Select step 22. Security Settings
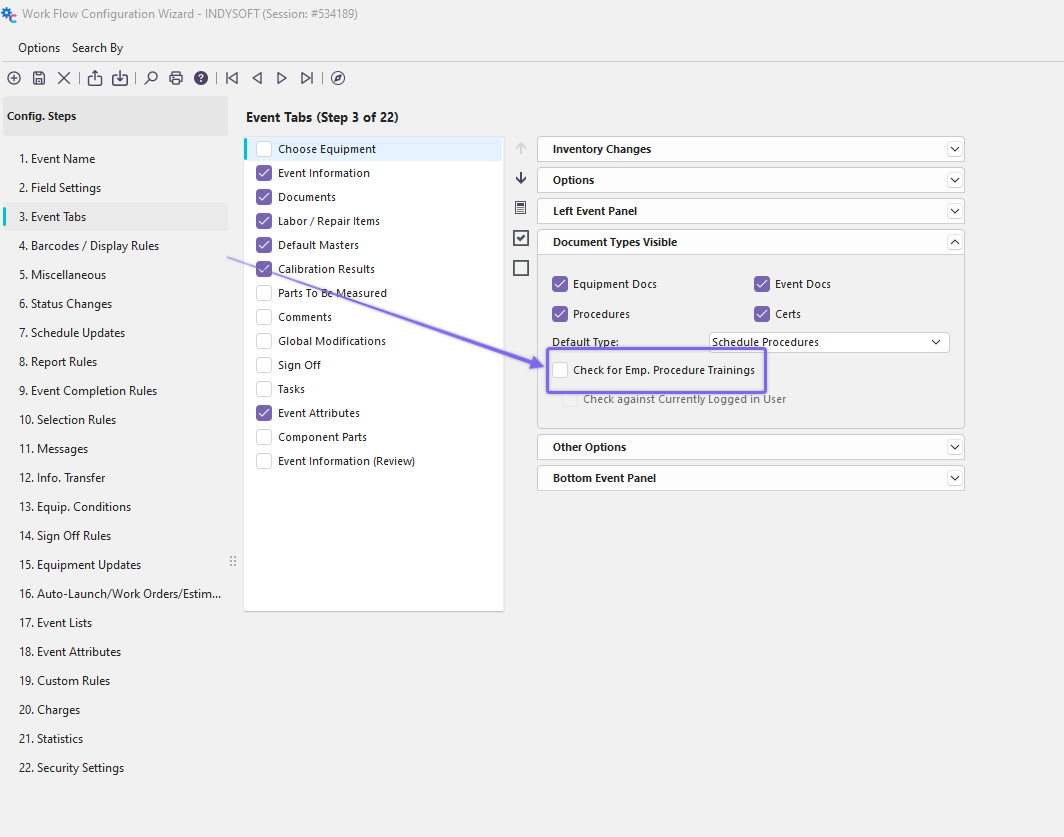This screenshot has height=837, width=1064. coord(71,768)
